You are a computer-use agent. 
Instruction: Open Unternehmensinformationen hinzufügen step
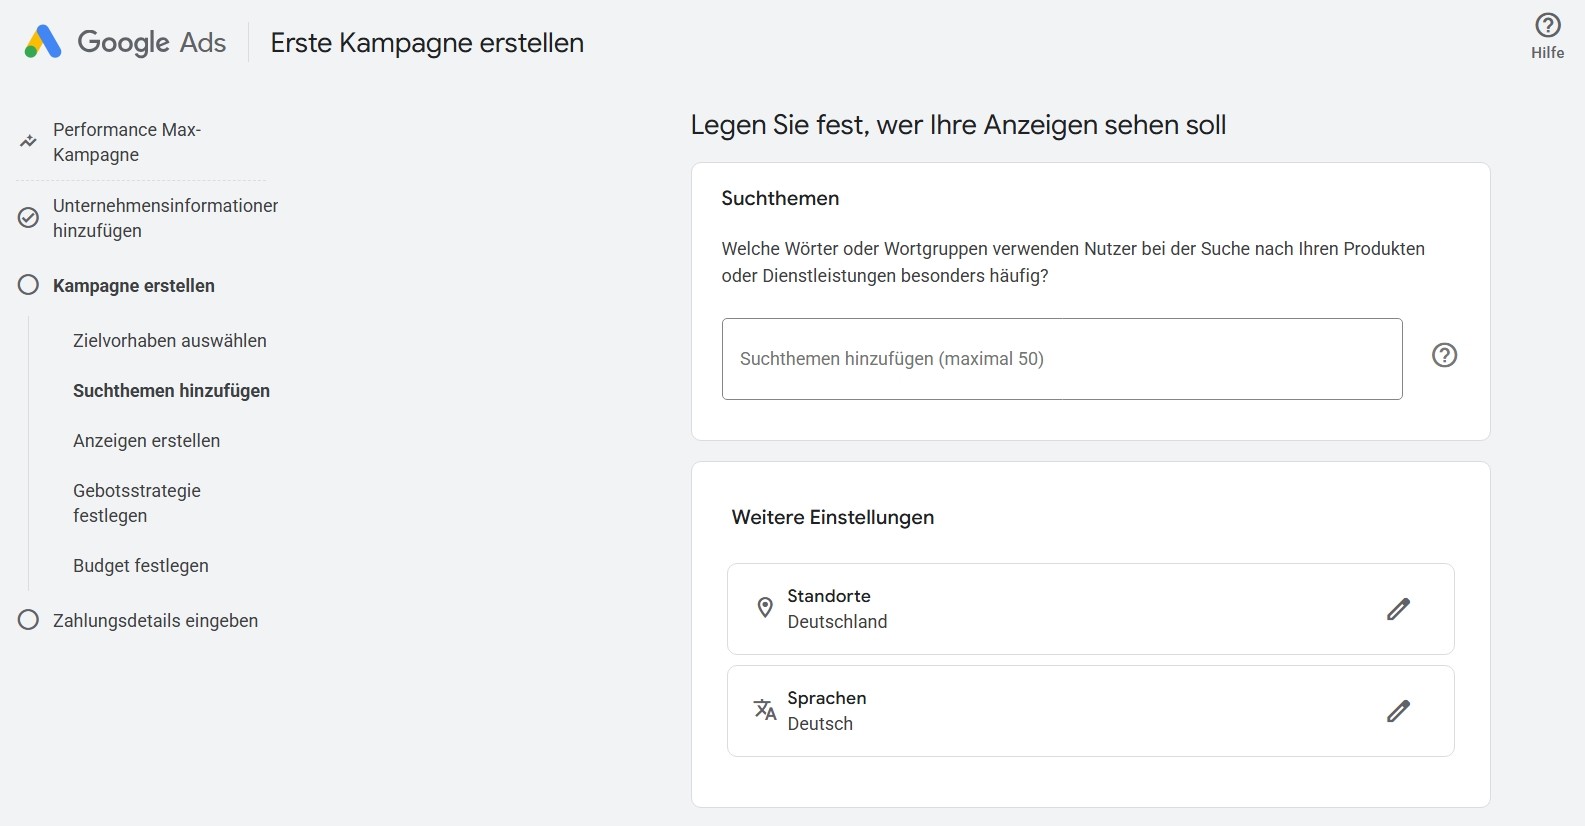(165, 218)
